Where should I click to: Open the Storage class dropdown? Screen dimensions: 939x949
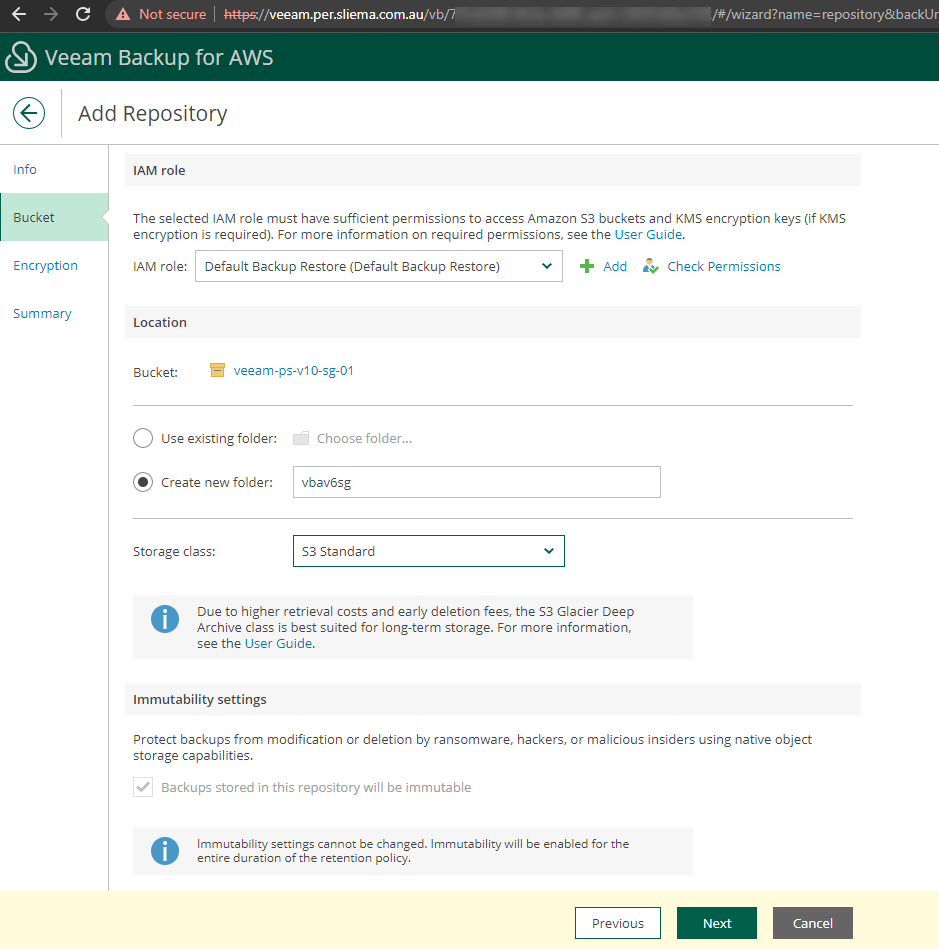pyautogui.click(x=429, y=551)
